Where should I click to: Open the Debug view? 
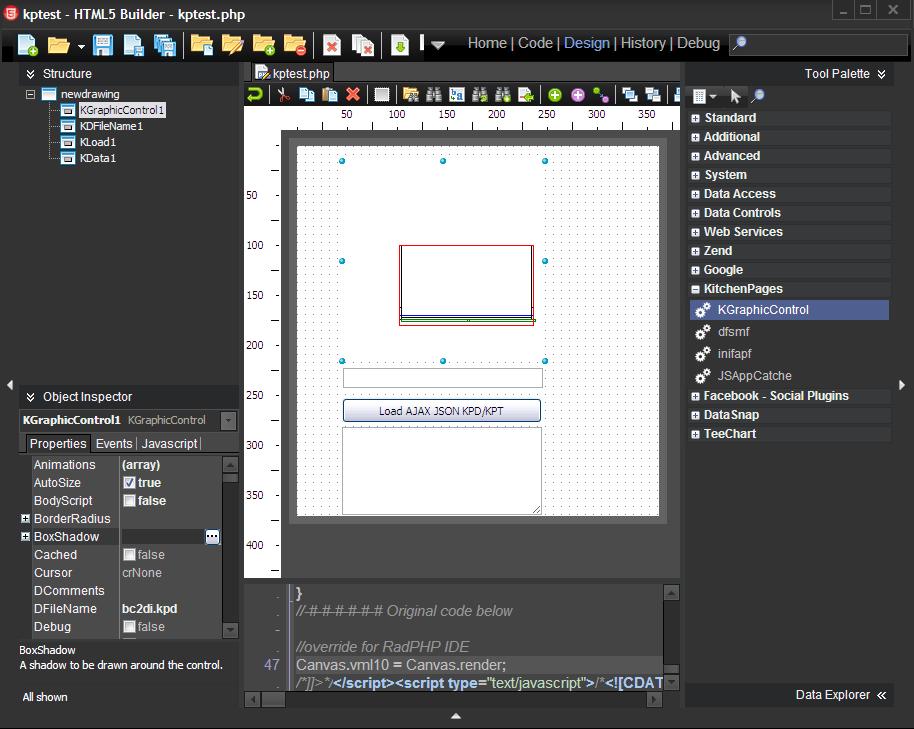tap(698, 43)
